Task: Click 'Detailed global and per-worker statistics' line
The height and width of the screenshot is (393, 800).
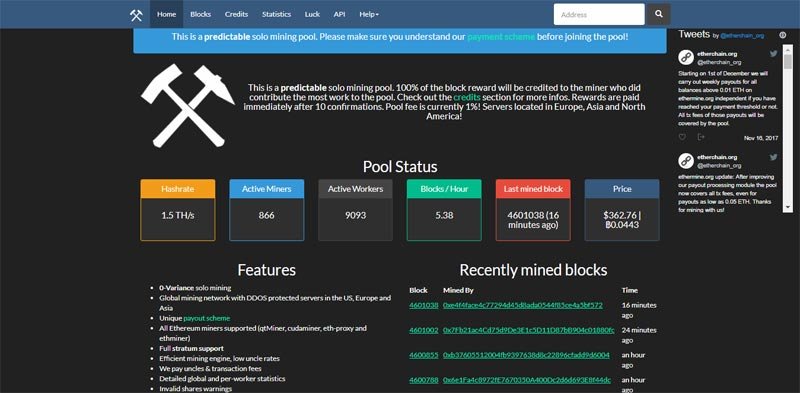Action: click(222, 379)
